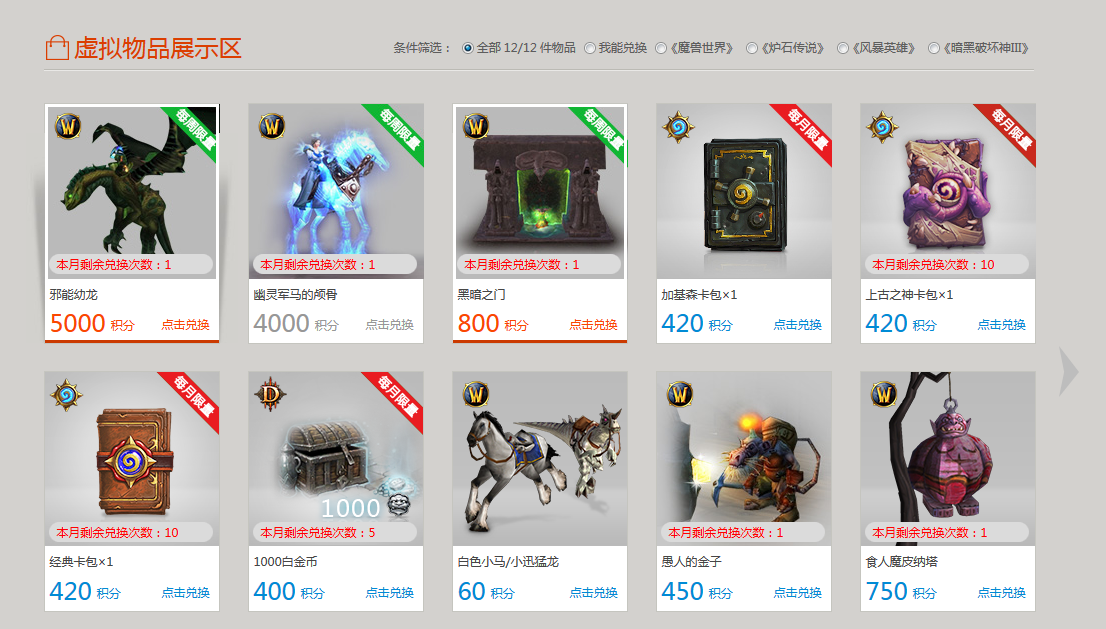
Task: Go to next page with right arrow
Action: click(x=1069, y=371)
